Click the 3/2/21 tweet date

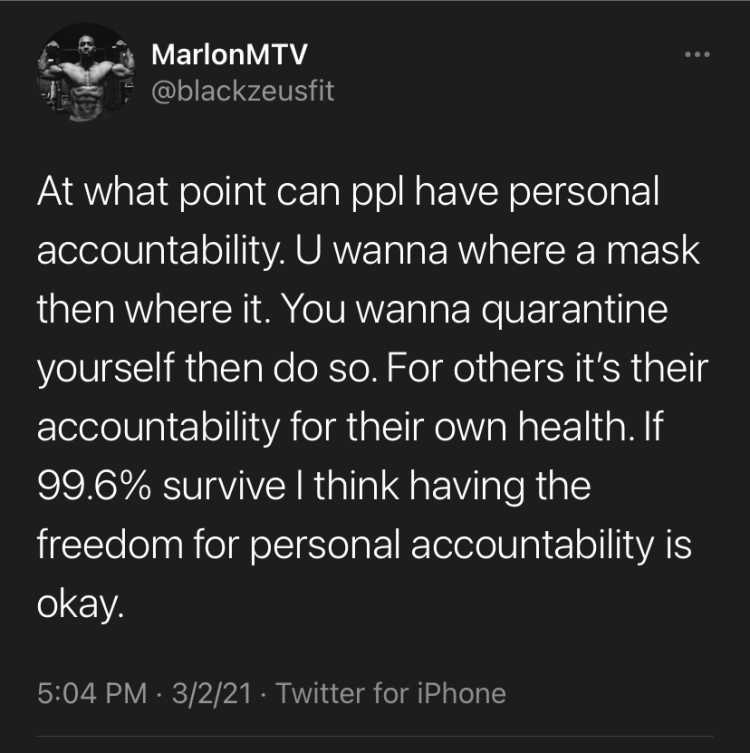[x=212, y=693]
